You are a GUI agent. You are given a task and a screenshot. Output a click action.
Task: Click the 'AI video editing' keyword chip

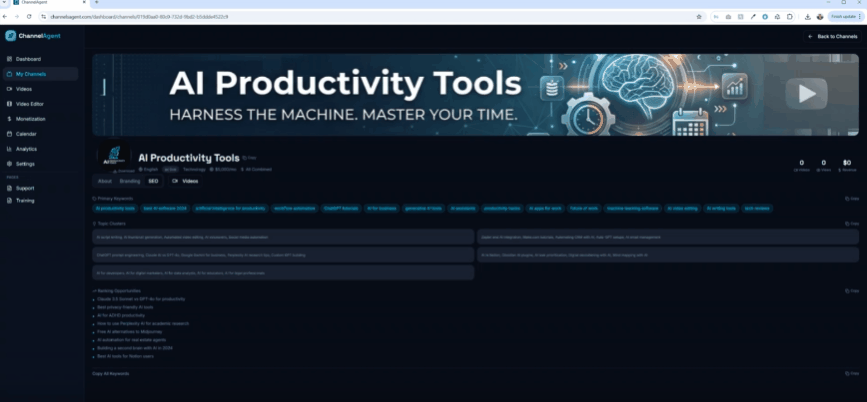tap(682, 208)
